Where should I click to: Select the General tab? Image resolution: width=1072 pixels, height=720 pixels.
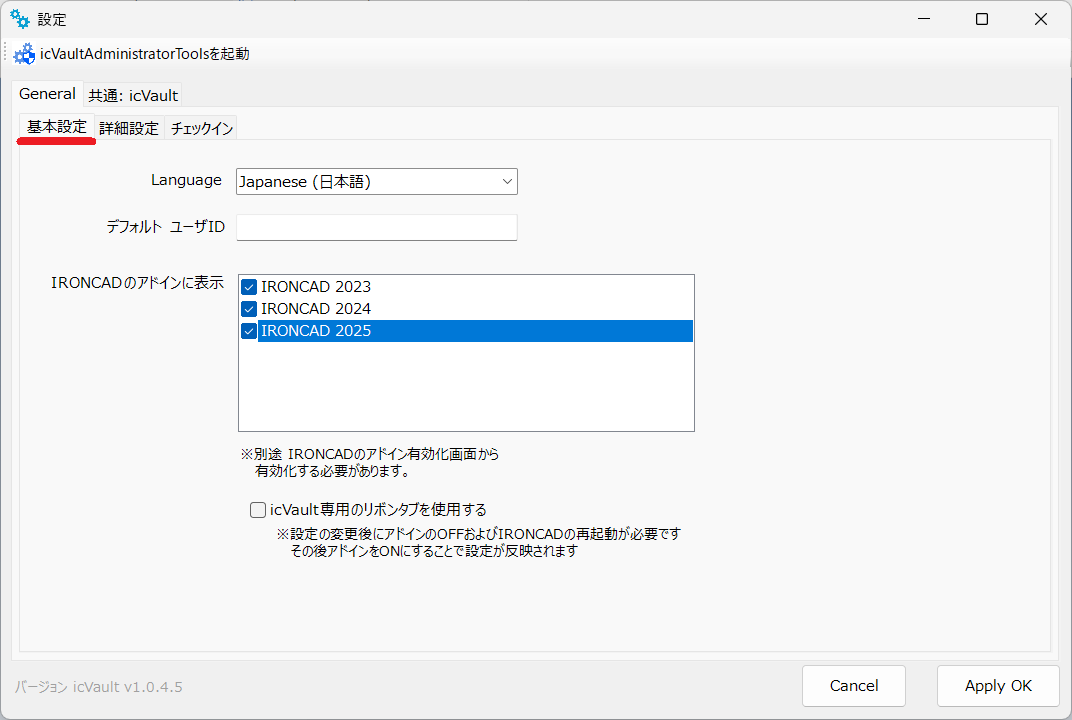[47, 93]
